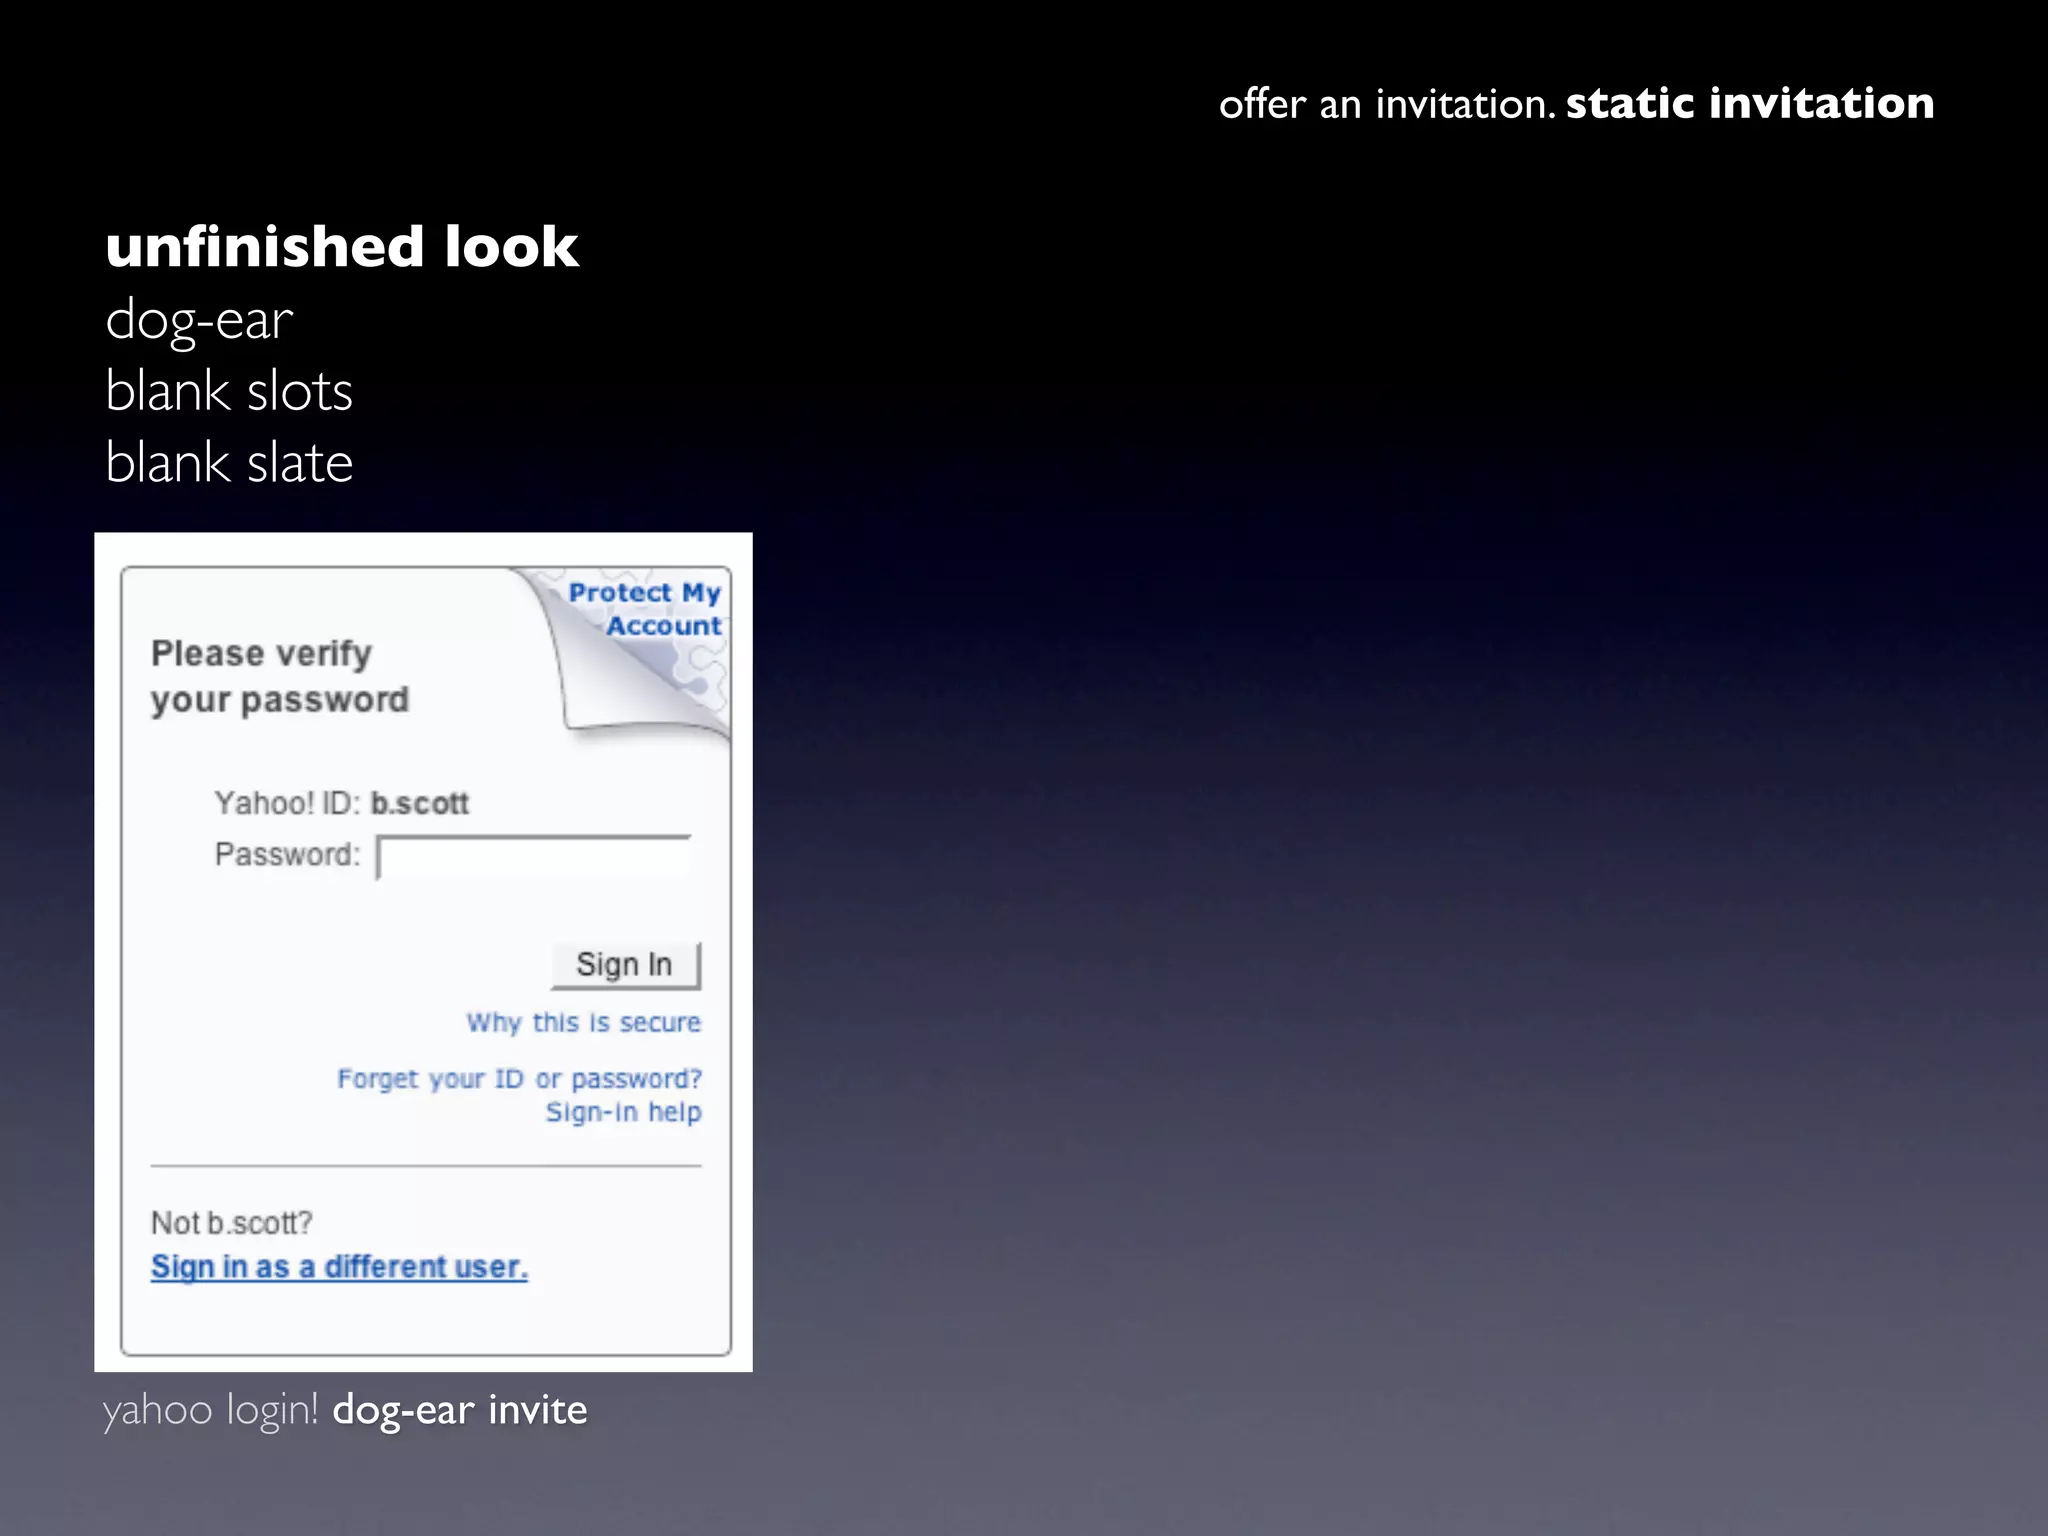The height and width of the screenshot is (1536, 2048).
Task: Open Forget your ID or password link
Action: pos(519,1079)
